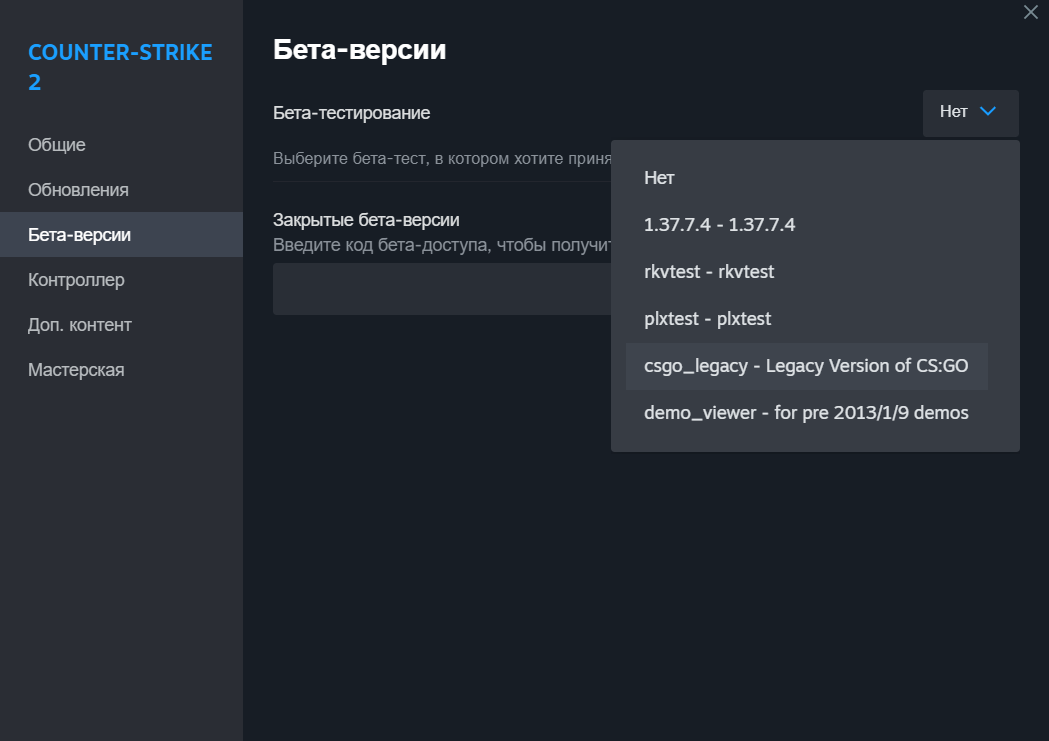
Task: Open the Мастерская section
Action: [121, 370]
